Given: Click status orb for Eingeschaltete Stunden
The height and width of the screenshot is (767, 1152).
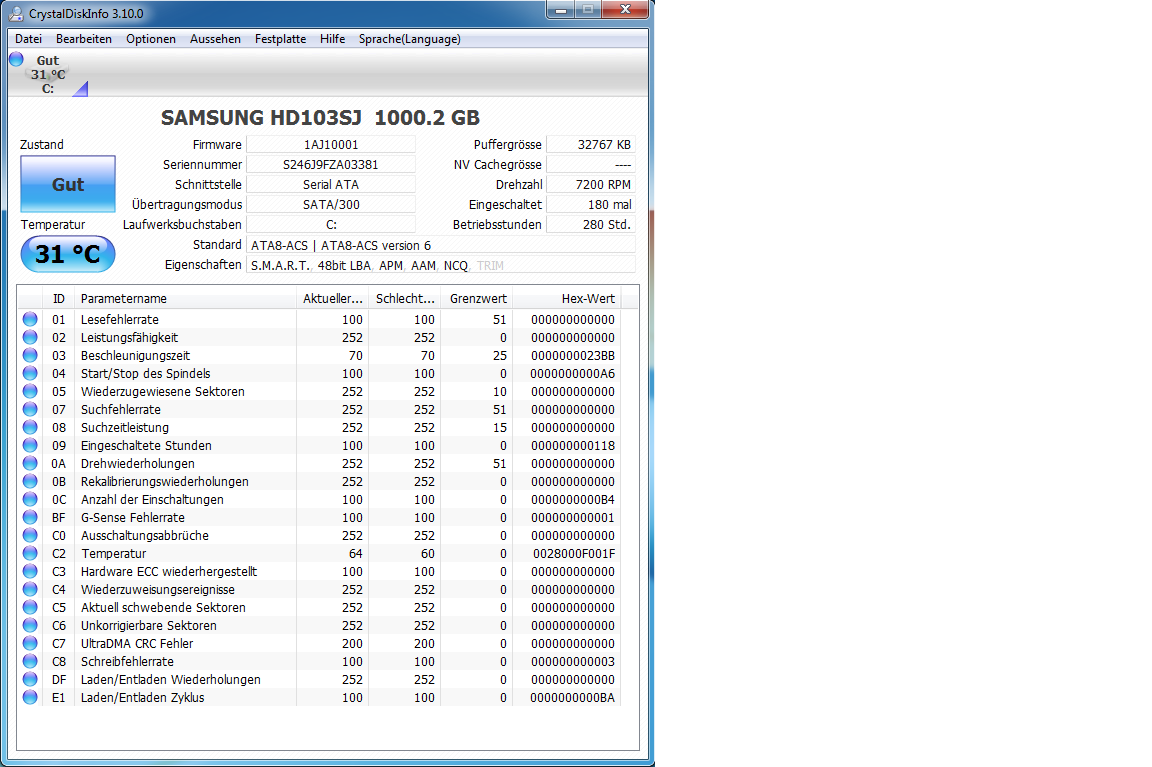Looking at the screenshot, I should coord(30,445).
